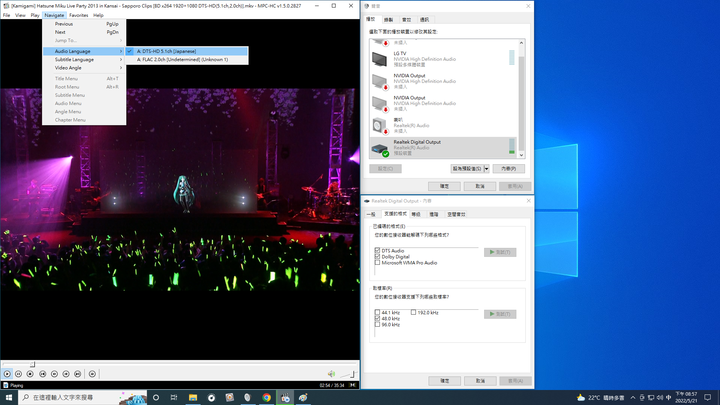Switch to the 等級 tab in Realtek properties
Image resolution: width=720 pixels, height=405 pixels.
tap(416, 214)
